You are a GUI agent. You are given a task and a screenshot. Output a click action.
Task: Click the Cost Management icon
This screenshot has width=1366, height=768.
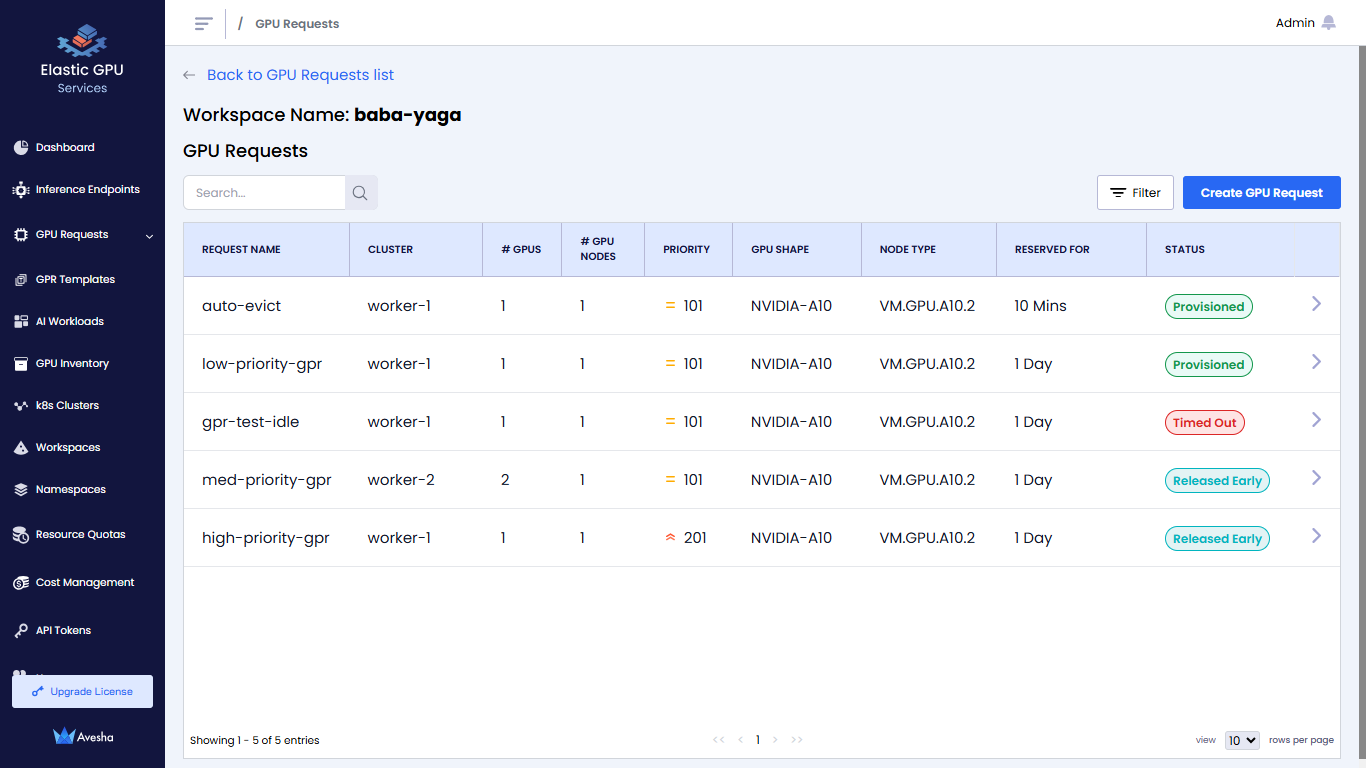[21, 583]
